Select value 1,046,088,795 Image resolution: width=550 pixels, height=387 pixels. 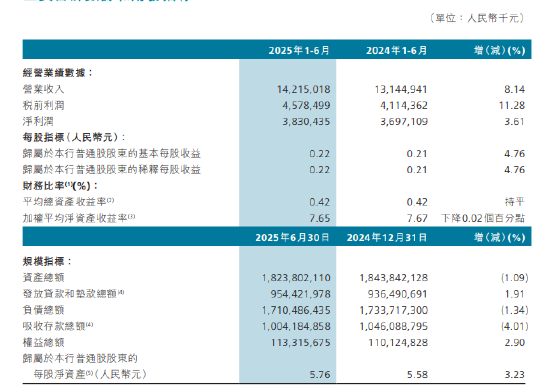(x=394, y=326)
